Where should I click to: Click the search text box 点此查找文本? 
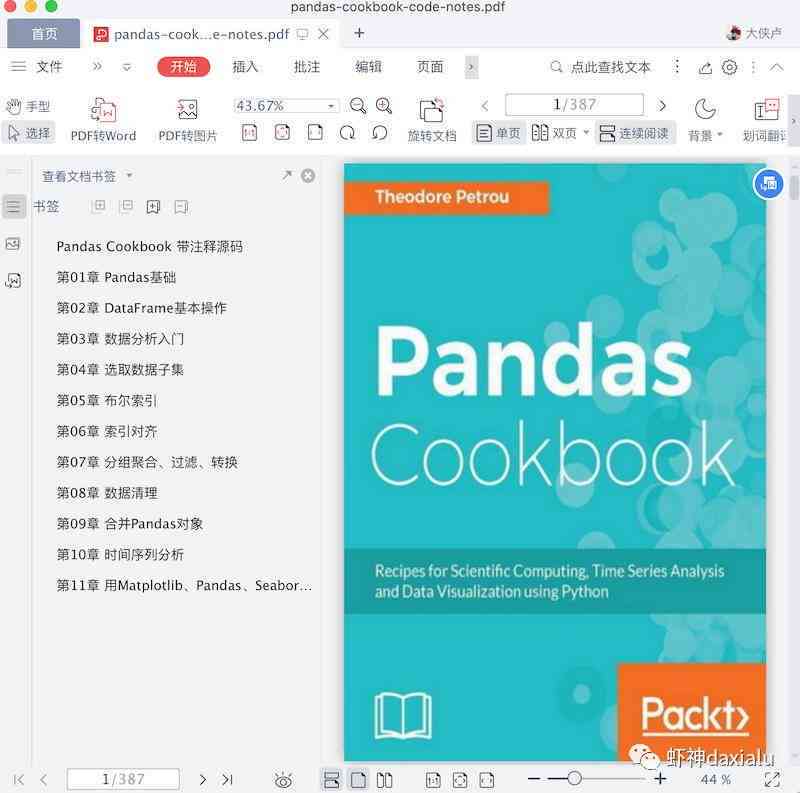pyautogui.click(x=610, y=67)
